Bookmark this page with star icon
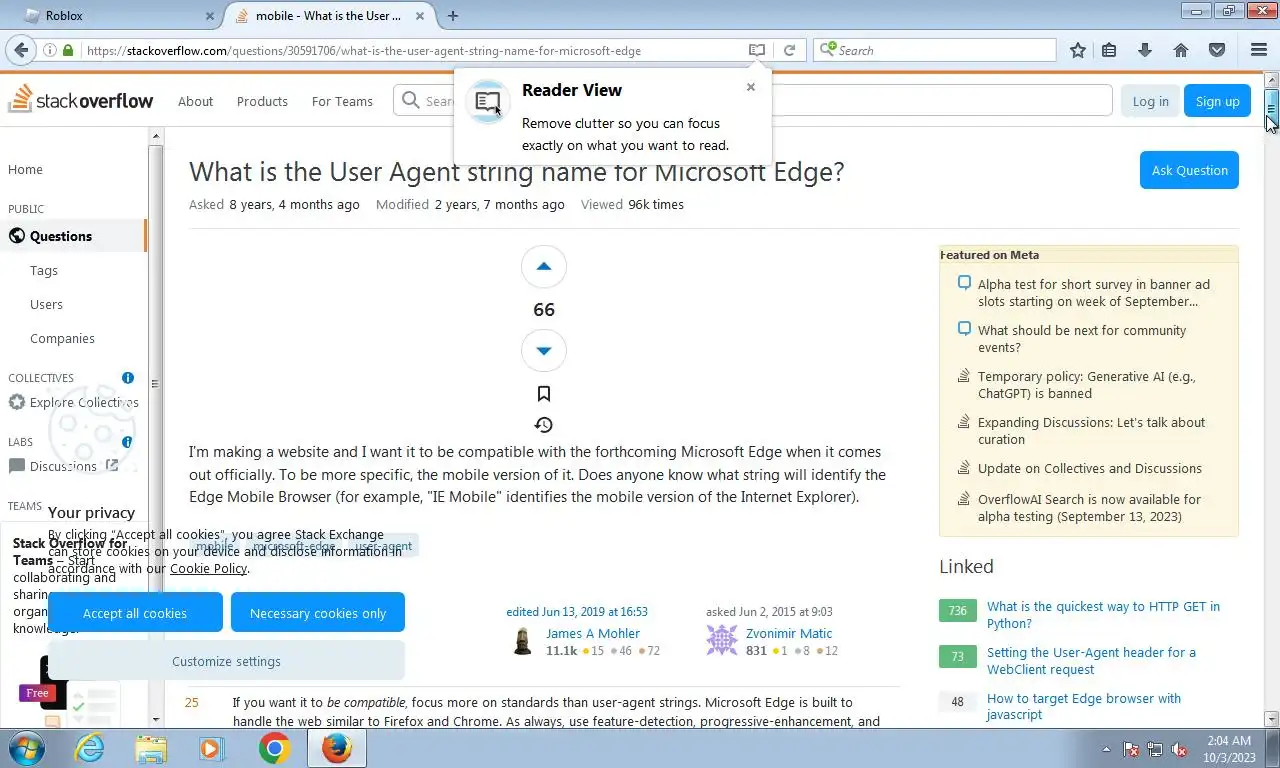The width and height of the screenshot is (1280, 768). tap(1077, 50)
